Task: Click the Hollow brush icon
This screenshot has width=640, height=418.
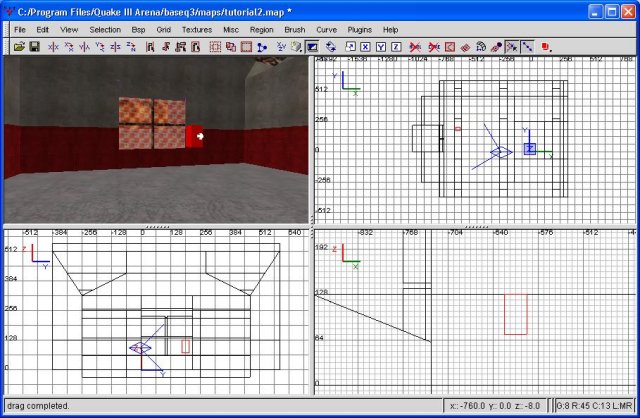Action: point(246,47)
